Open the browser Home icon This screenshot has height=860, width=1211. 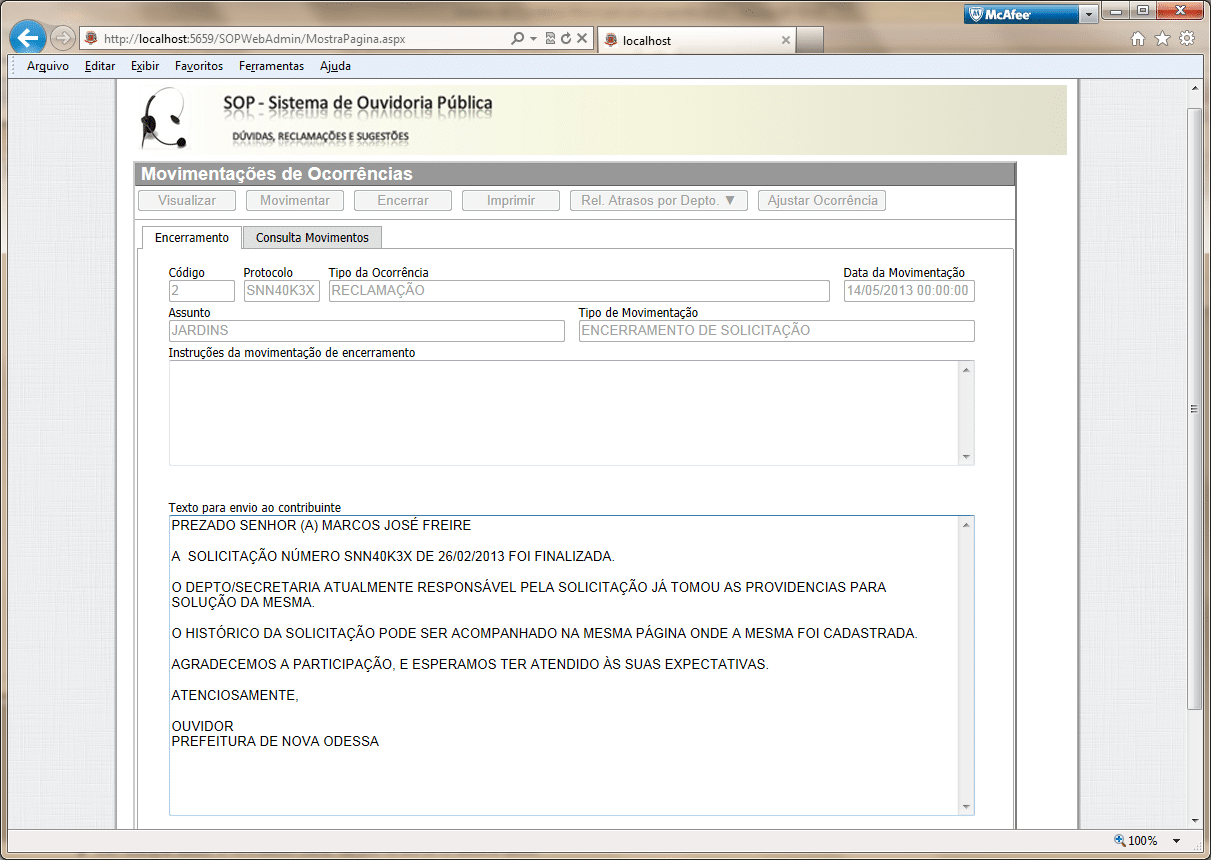click(x=1137, y=39)
